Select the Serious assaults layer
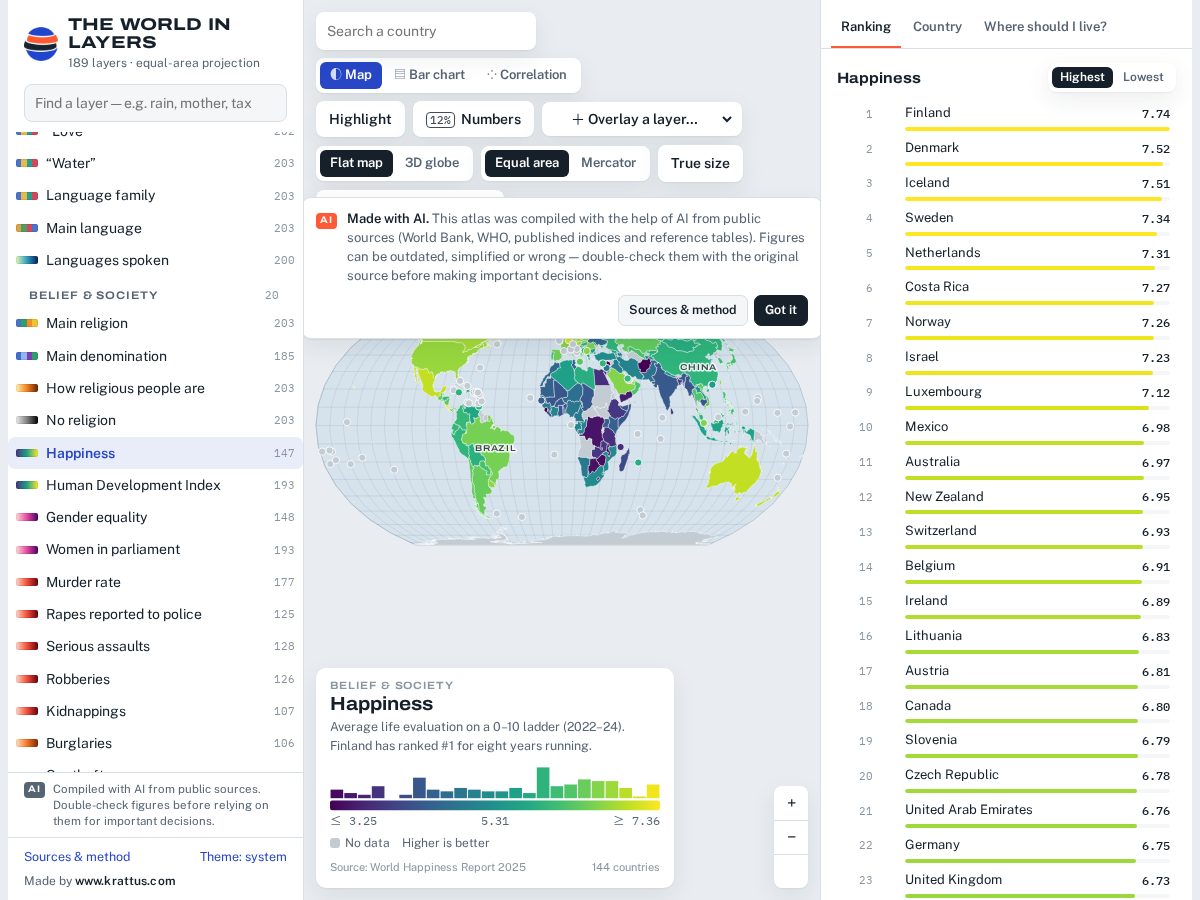This screenshot has height=900, width=1200. point(155,646)
